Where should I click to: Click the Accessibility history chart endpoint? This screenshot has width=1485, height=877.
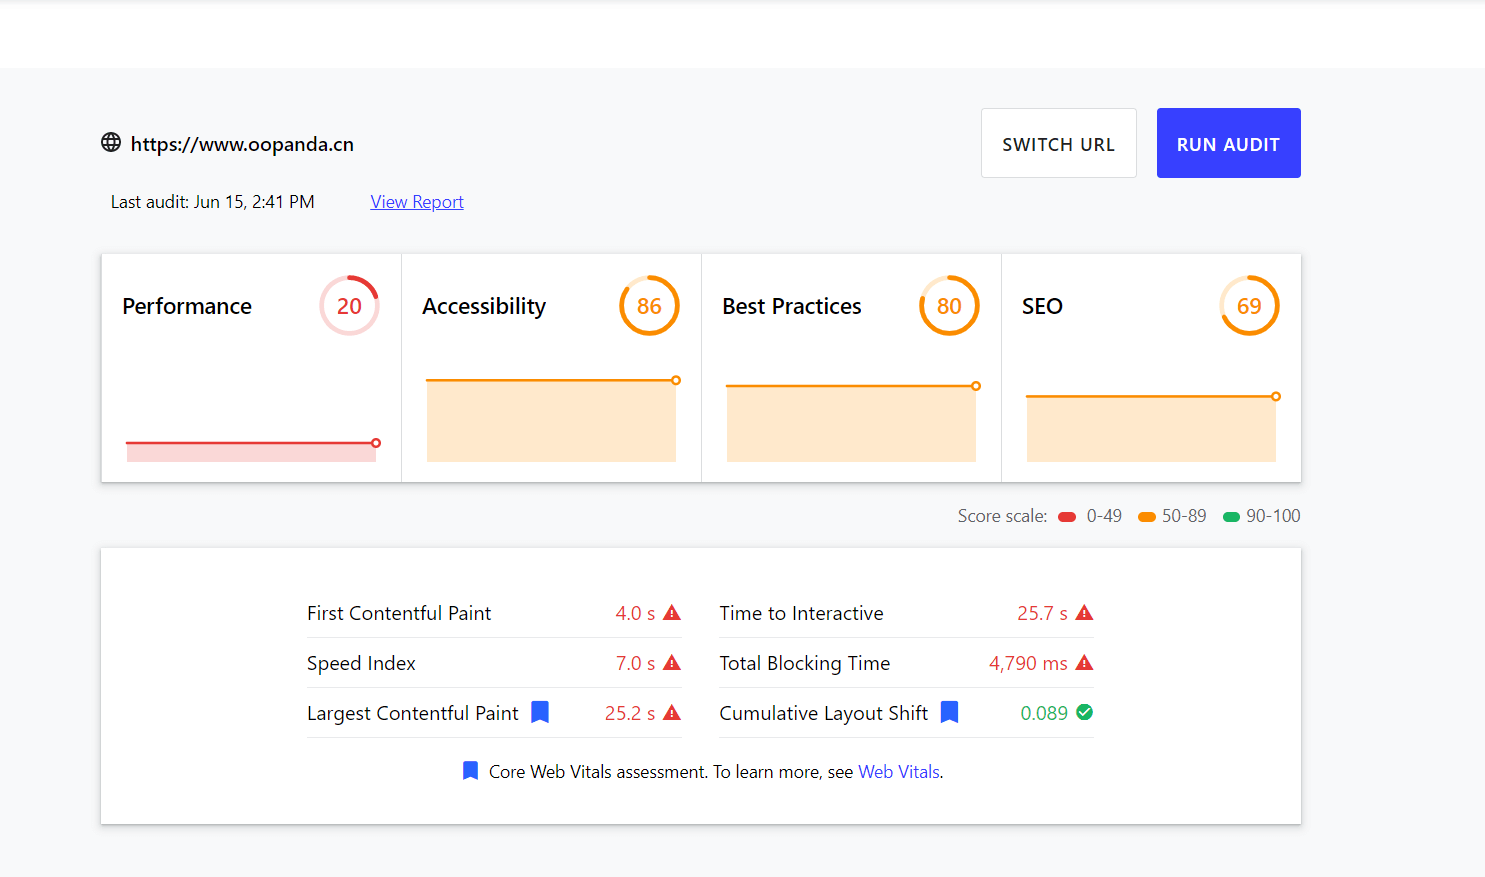point(676,380)
